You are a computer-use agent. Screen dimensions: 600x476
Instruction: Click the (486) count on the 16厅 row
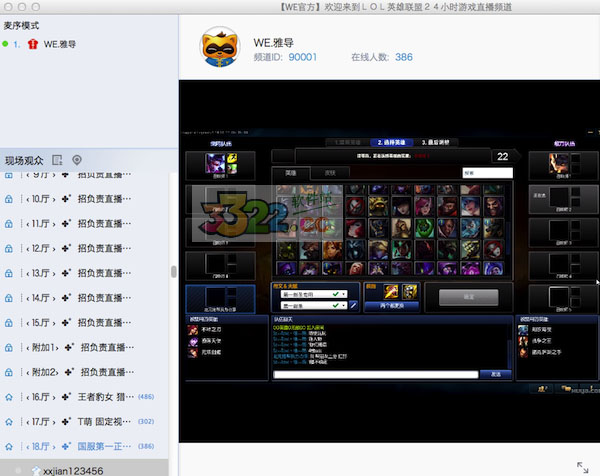(146, 397)
